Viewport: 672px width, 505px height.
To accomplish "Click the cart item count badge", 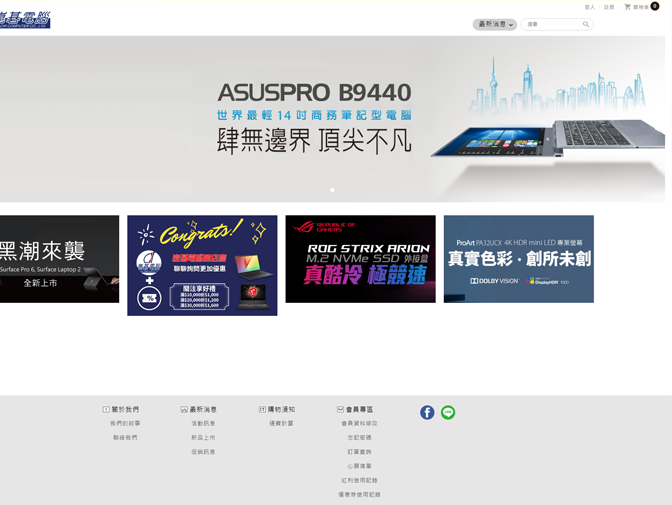I will pos(654,6).
